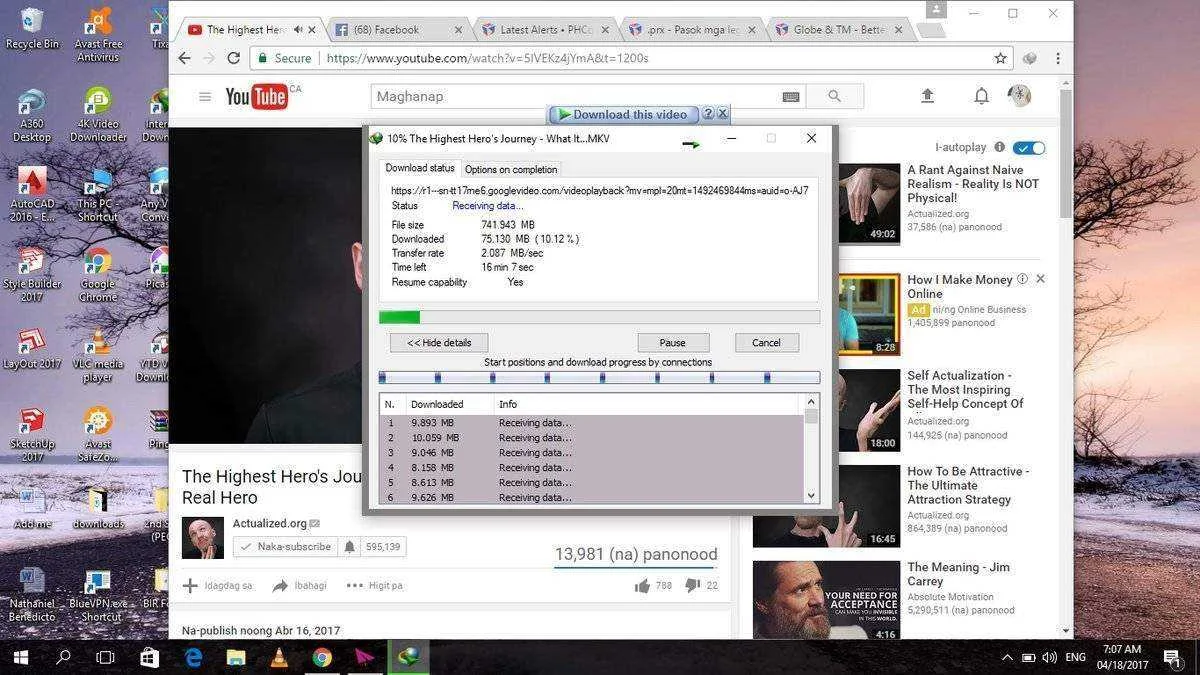Open the Chrome three-dot menu

pyautogui.click(x=1058, y=58)
